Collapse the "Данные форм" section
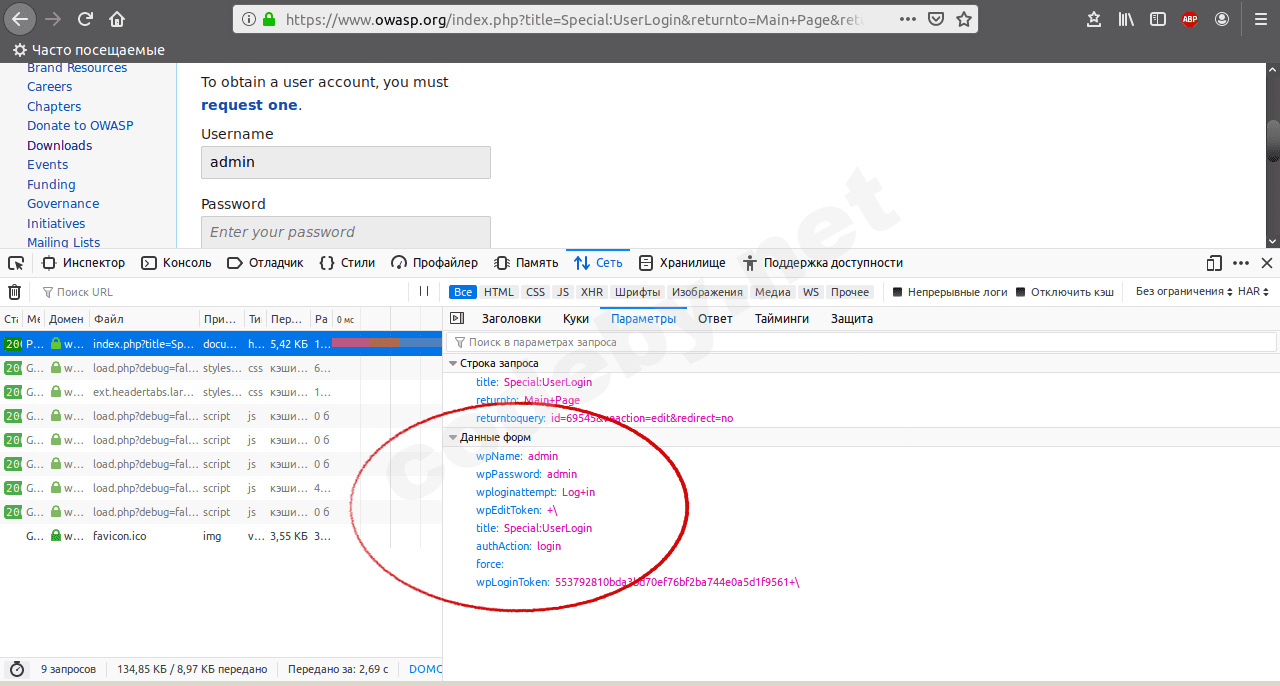Viewport: 1280px width, 686px height. pos(453,438)
